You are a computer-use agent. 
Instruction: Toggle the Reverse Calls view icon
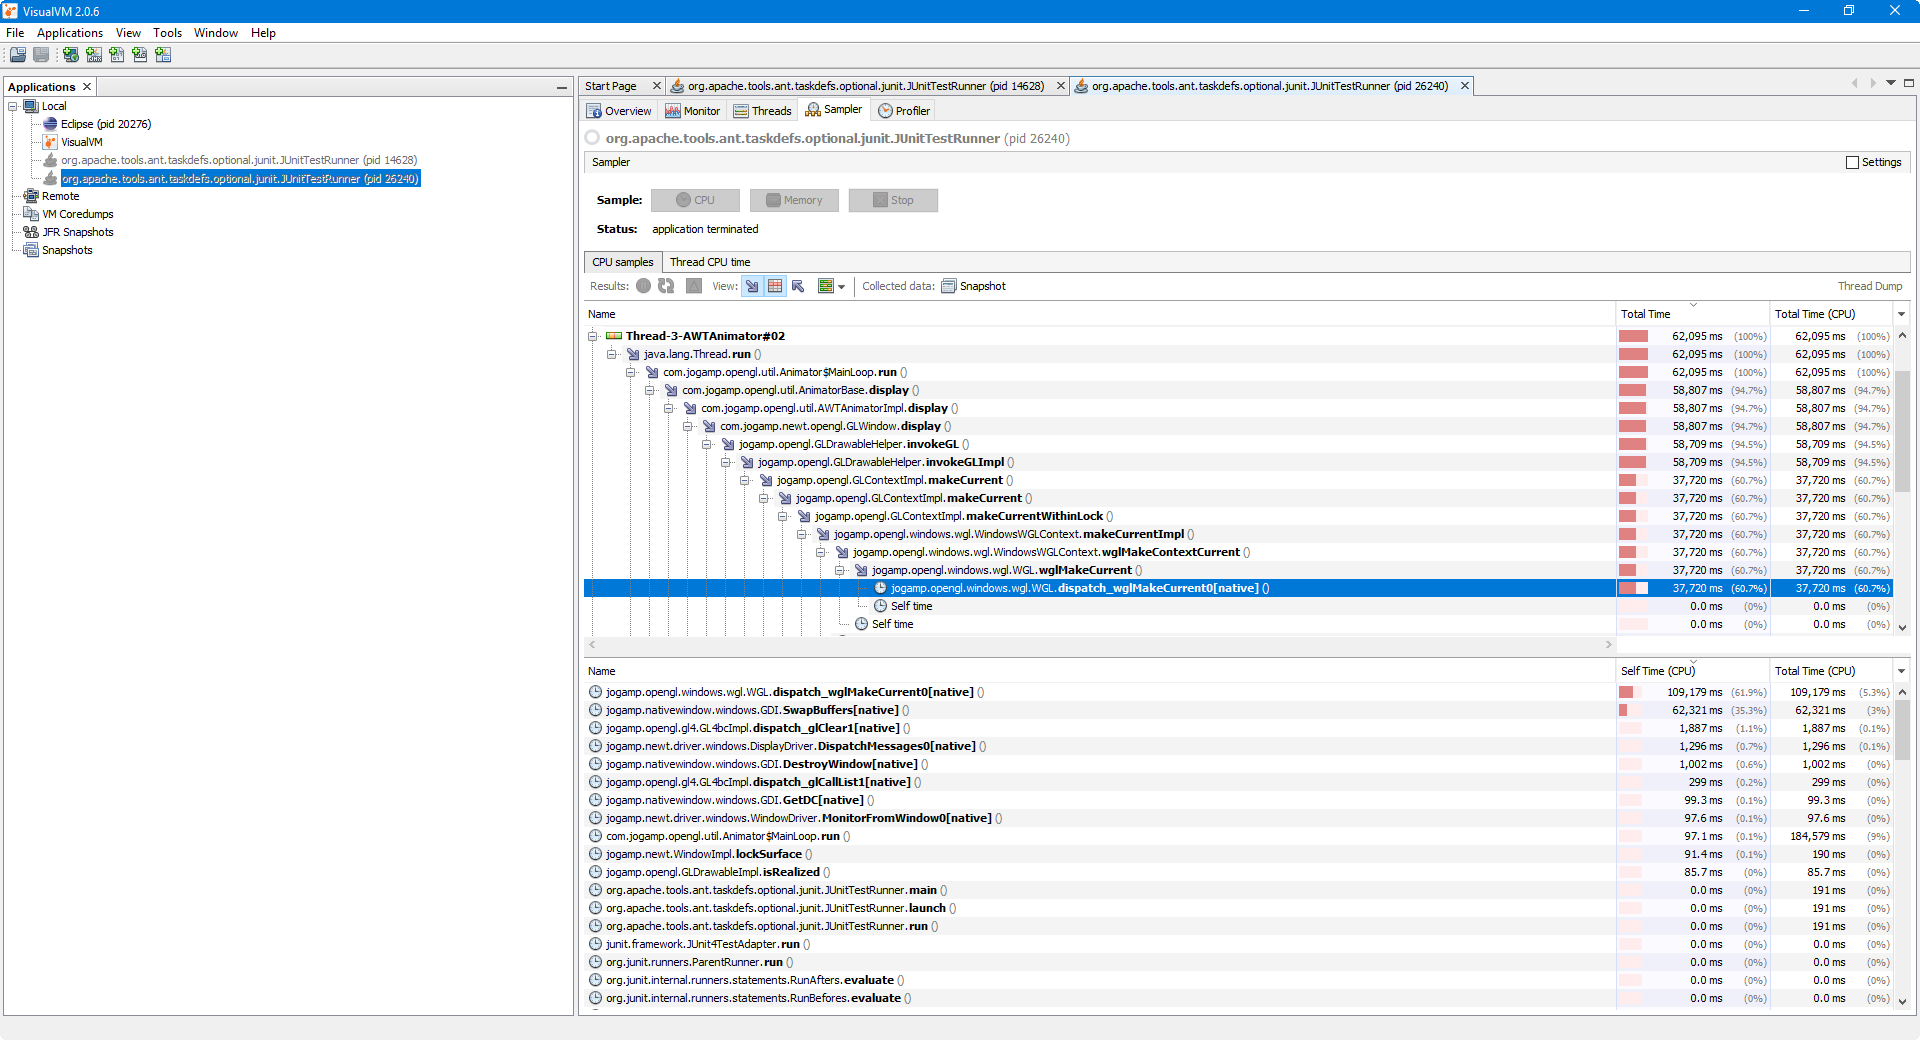tap(798, 286)
